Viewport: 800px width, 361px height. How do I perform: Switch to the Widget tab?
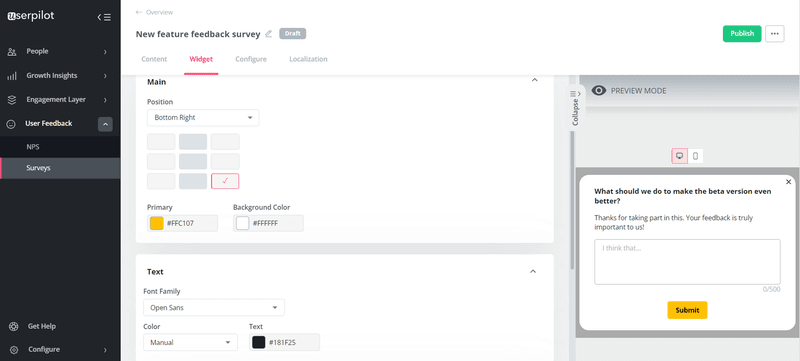tap(201, 59)
